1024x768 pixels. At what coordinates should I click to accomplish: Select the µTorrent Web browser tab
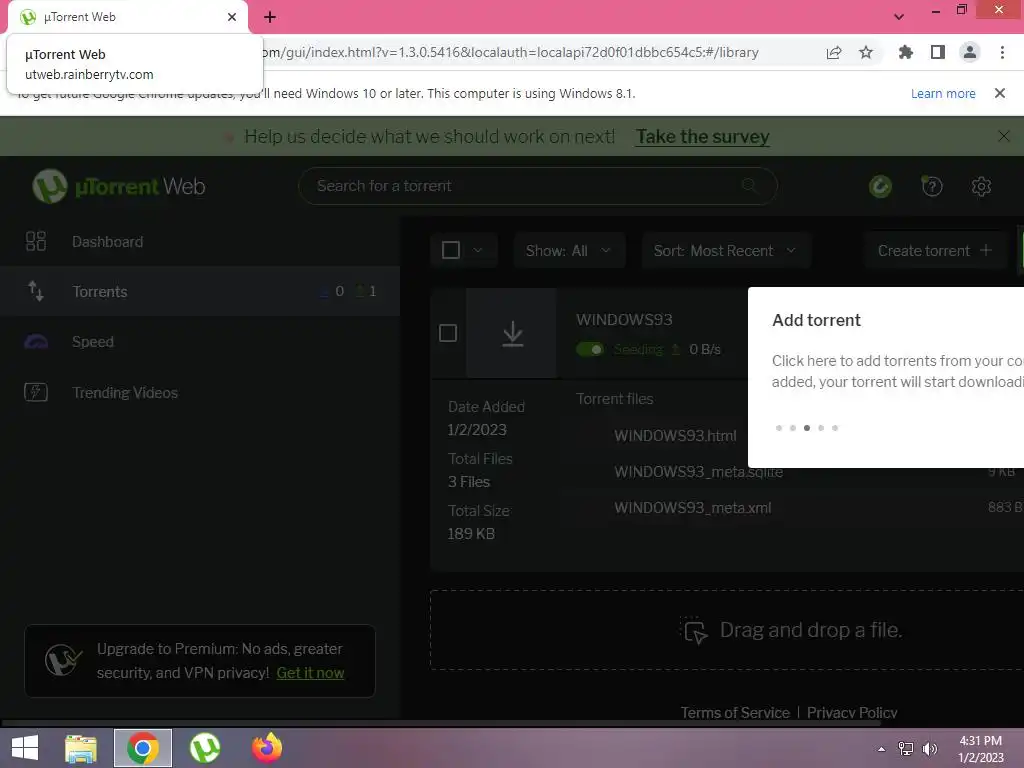pos(128,17)
